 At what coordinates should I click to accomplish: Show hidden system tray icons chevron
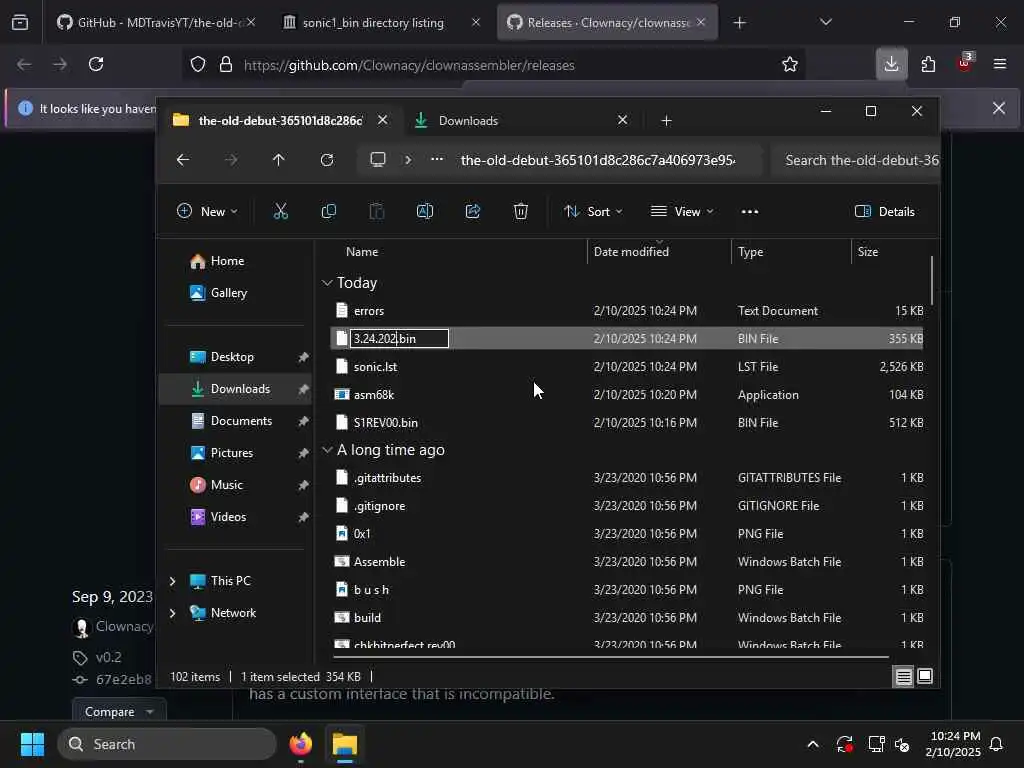(x=812, y=744)
